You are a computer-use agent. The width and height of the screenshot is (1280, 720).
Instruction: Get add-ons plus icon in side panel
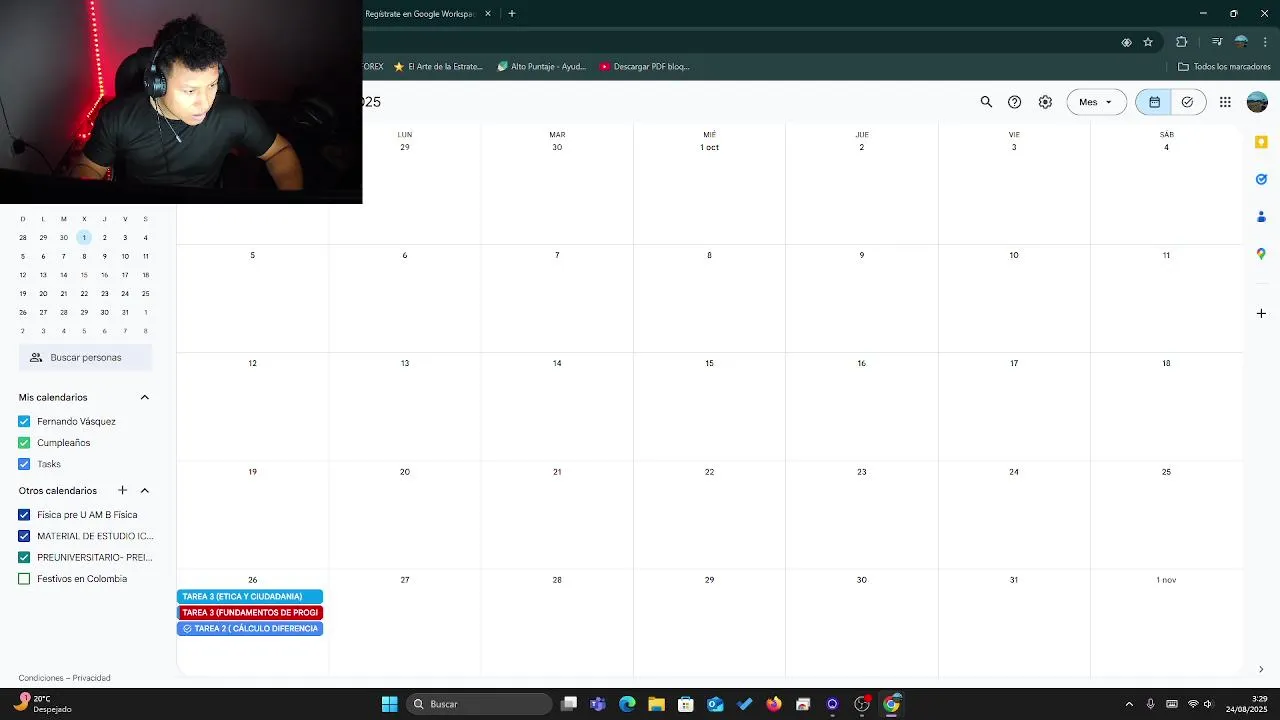1261,313
